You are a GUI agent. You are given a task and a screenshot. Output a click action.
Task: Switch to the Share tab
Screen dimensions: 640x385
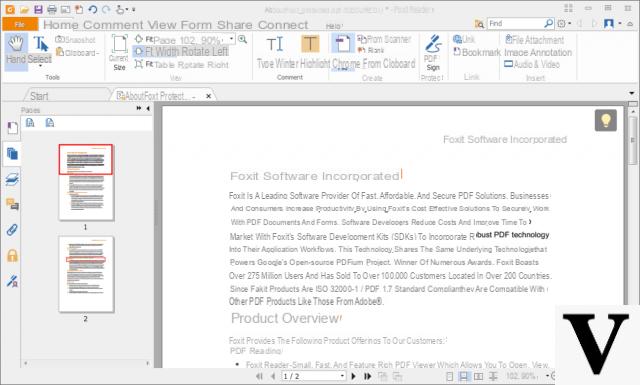(235, 25)
